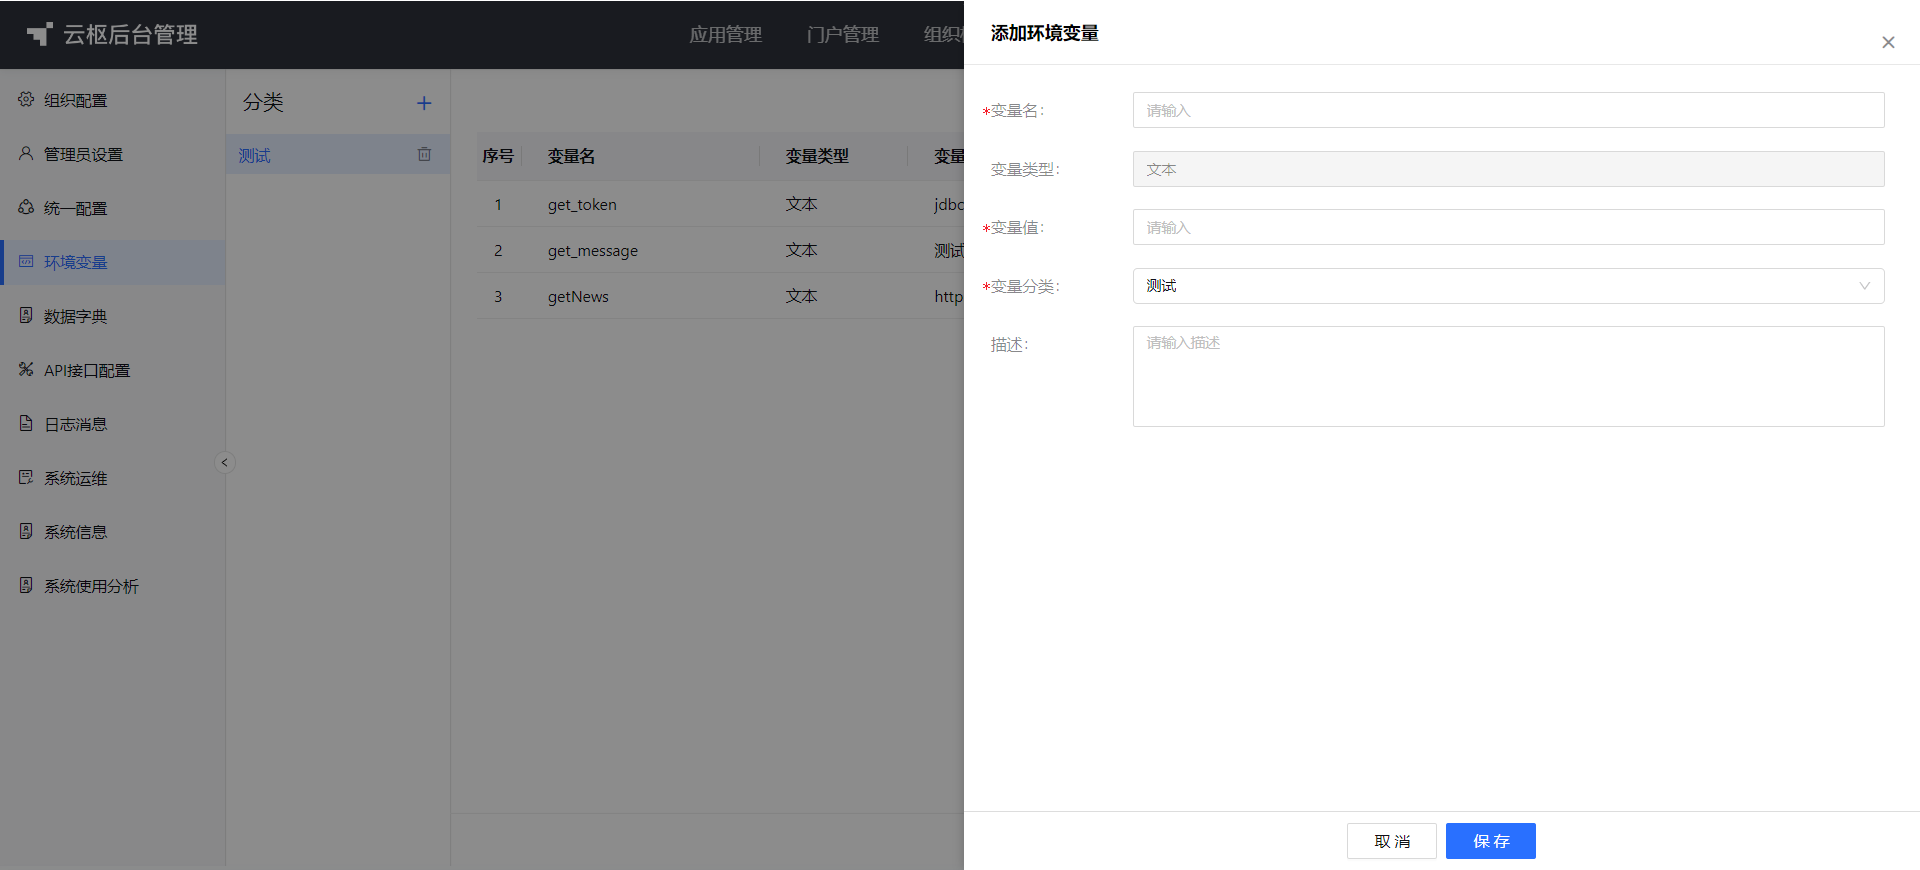Click the 序号 column header
The height and width of the screenshot is (870, 1920).
(x=498, y=156)
